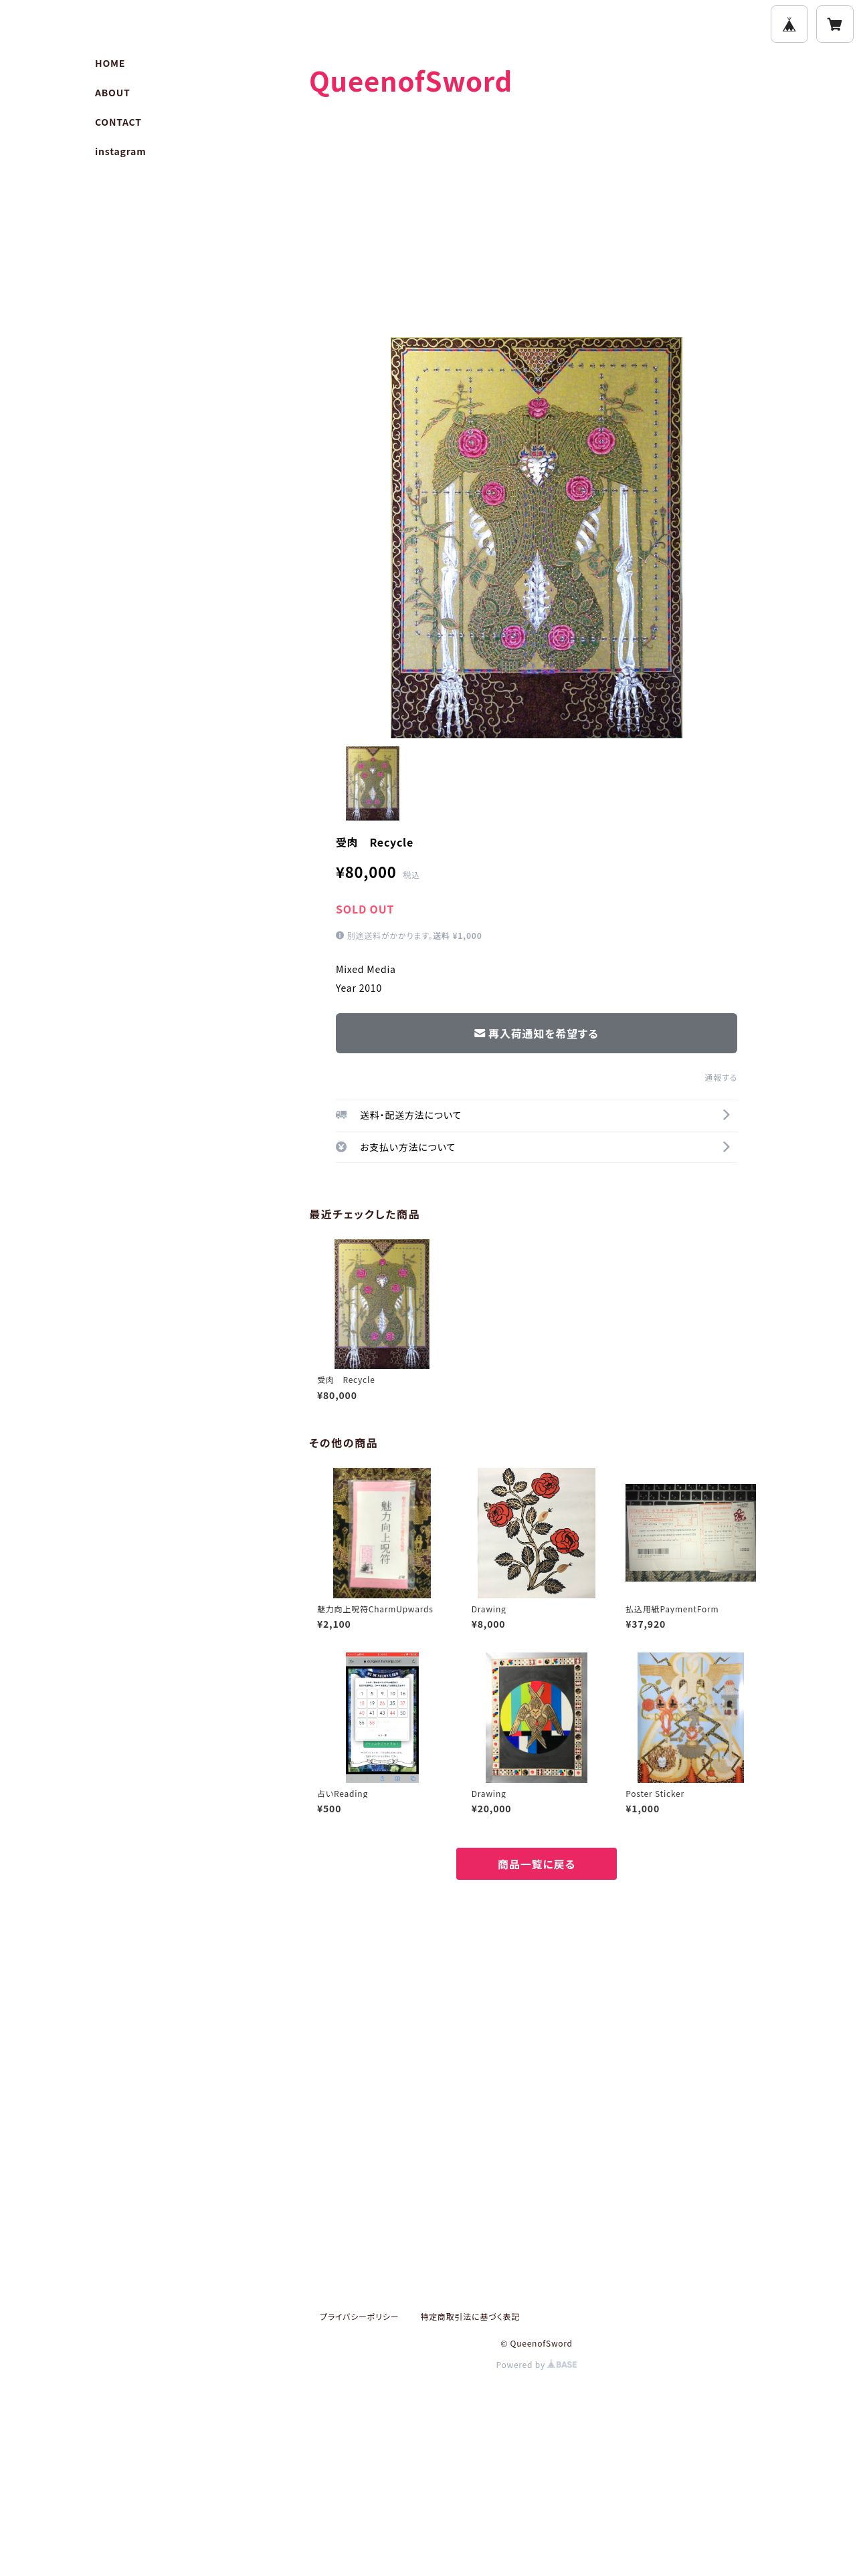Click the 通報する report link
This screenshot has height=2576, width=859.
coord(720,1077)
